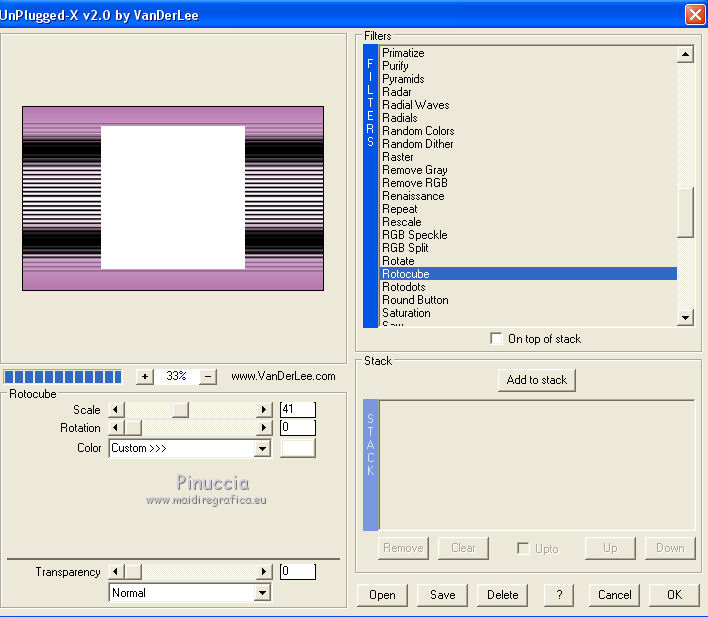Image resolution: width=708 pixels, height=617 pixels.
Task: Click Transparency slider left arrow
Action: pos(116,572)
